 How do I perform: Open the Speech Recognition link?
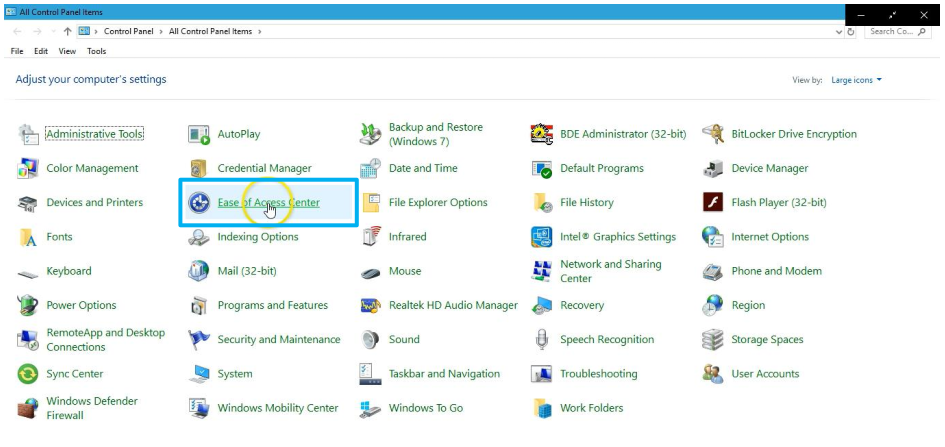tap(607, 340)
